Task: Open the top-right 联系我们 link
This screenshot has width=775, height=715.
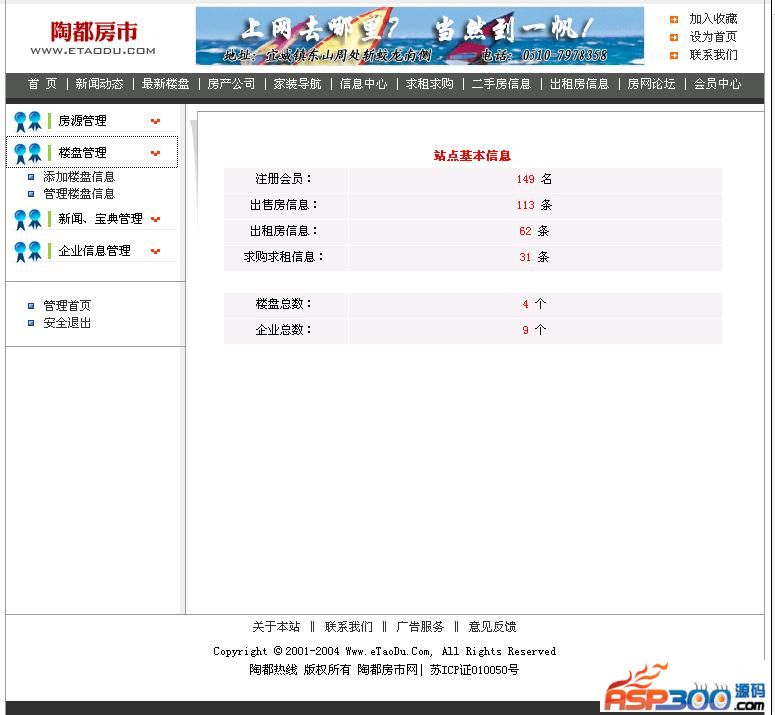Action: (x=713, y=55)
